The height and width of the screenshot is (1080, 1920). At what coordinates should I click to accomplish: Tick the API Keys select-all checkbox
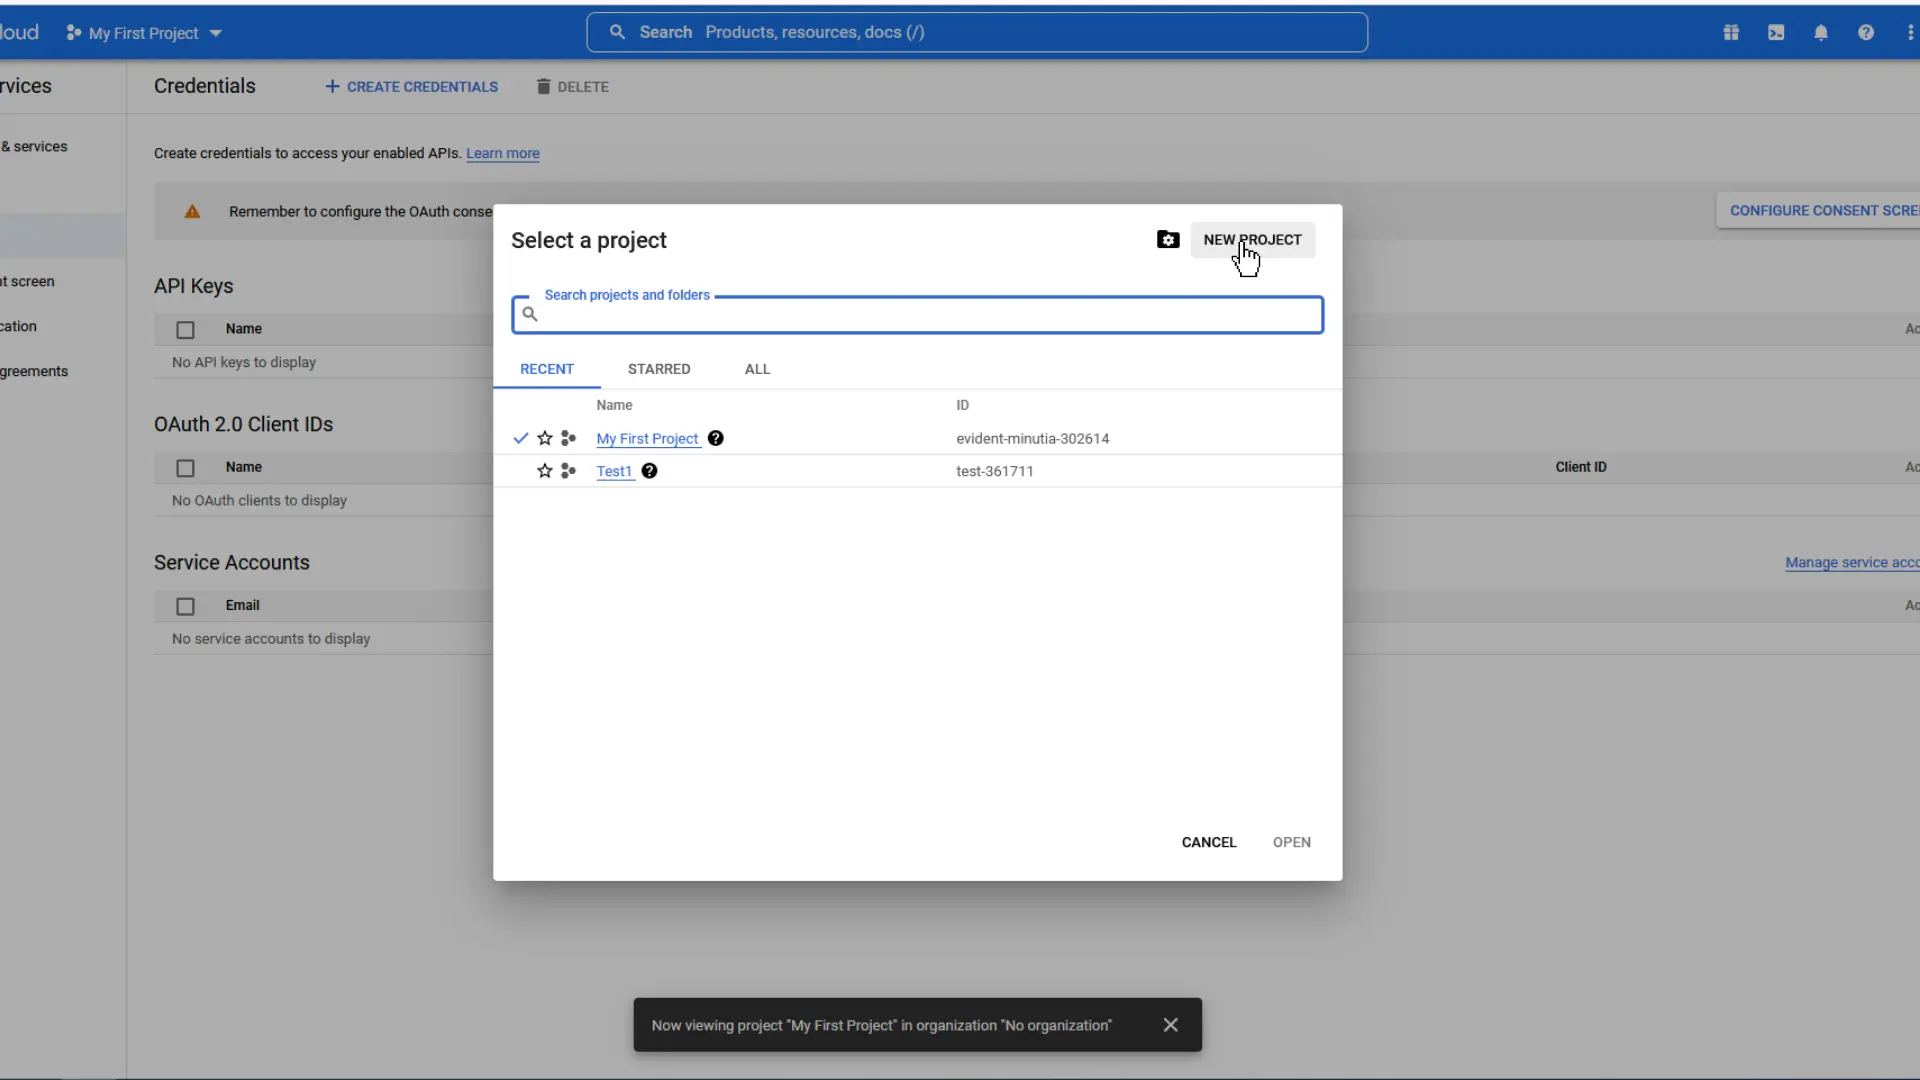point(185,330)
